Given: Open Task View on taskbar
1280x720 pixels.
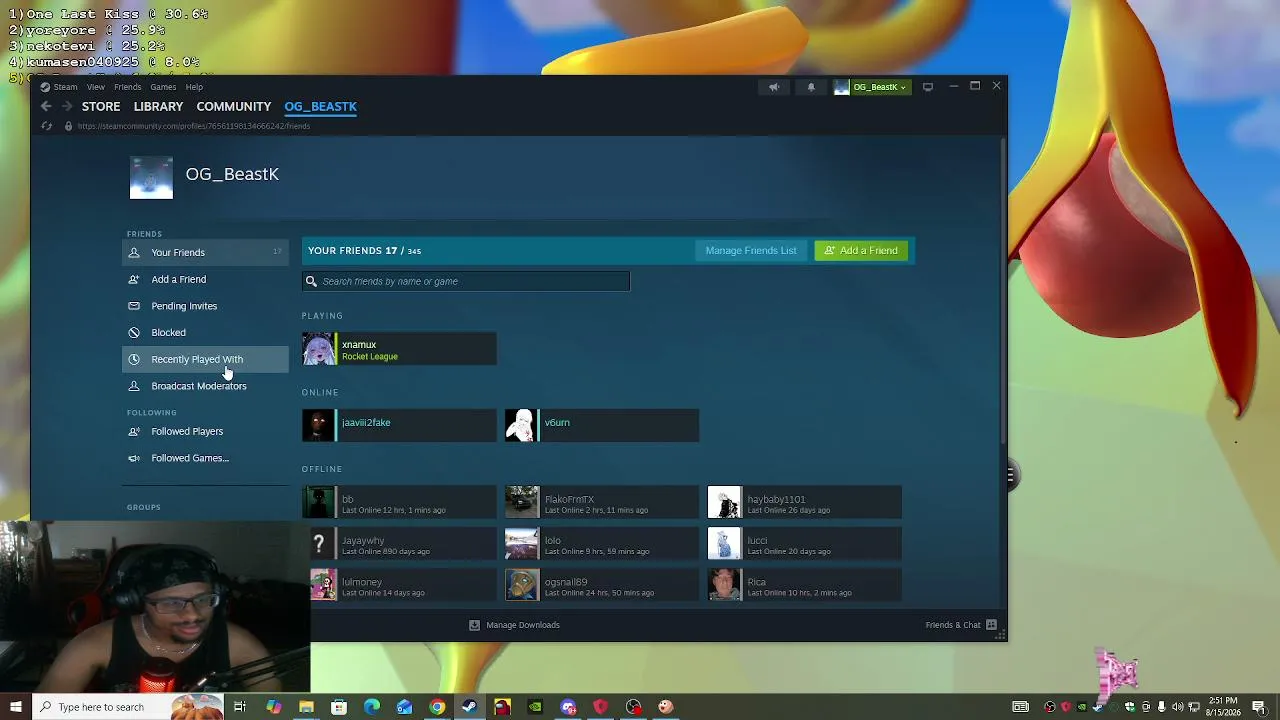Looking at the screenshot, I should click(240, 707).
